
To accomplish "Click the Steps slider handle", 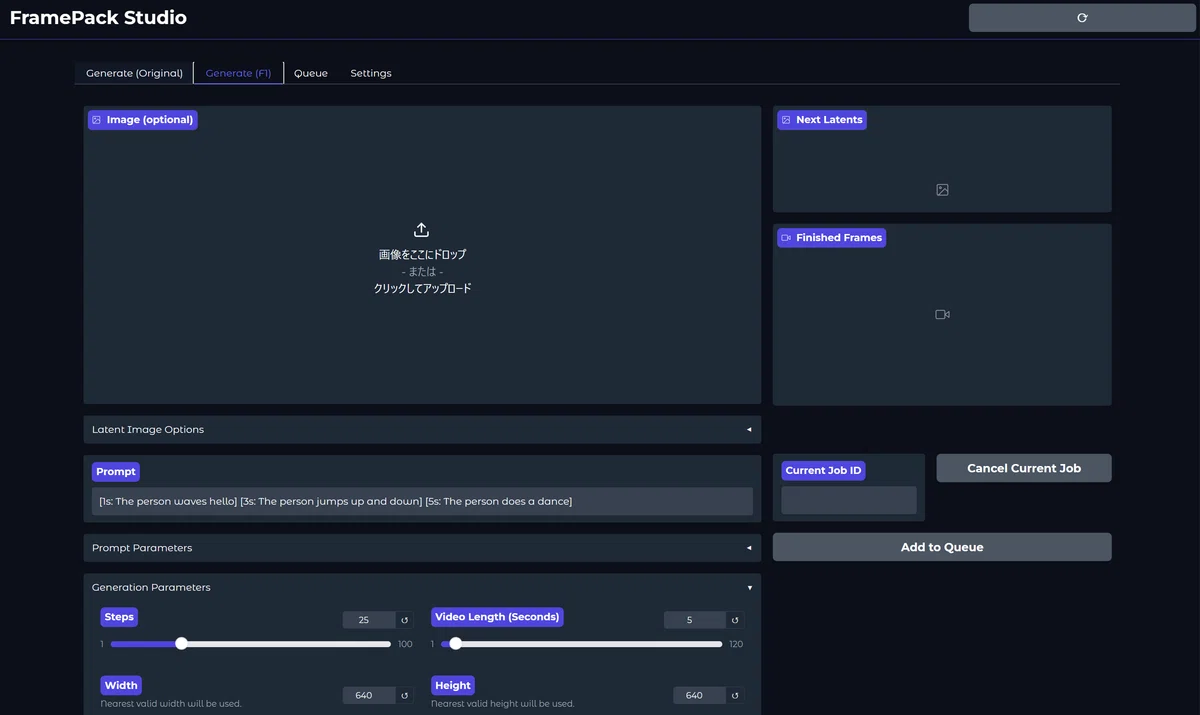I will pos(181,643).
